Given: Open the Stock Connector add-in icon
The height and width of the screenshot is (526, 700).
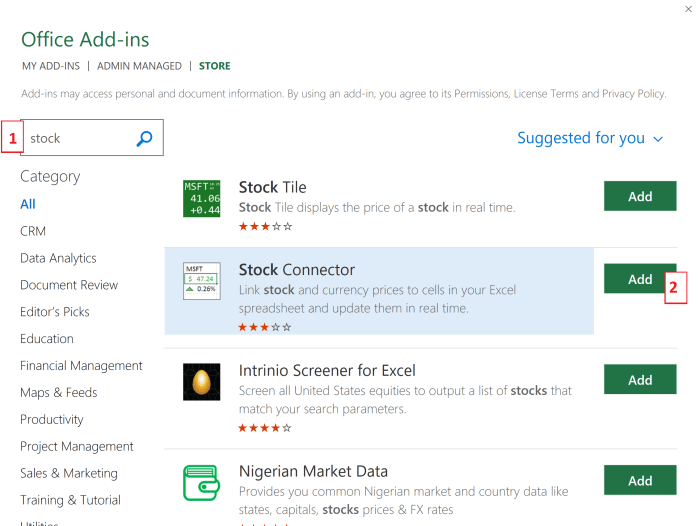Looking at the screenshot, I should [201, 281].
